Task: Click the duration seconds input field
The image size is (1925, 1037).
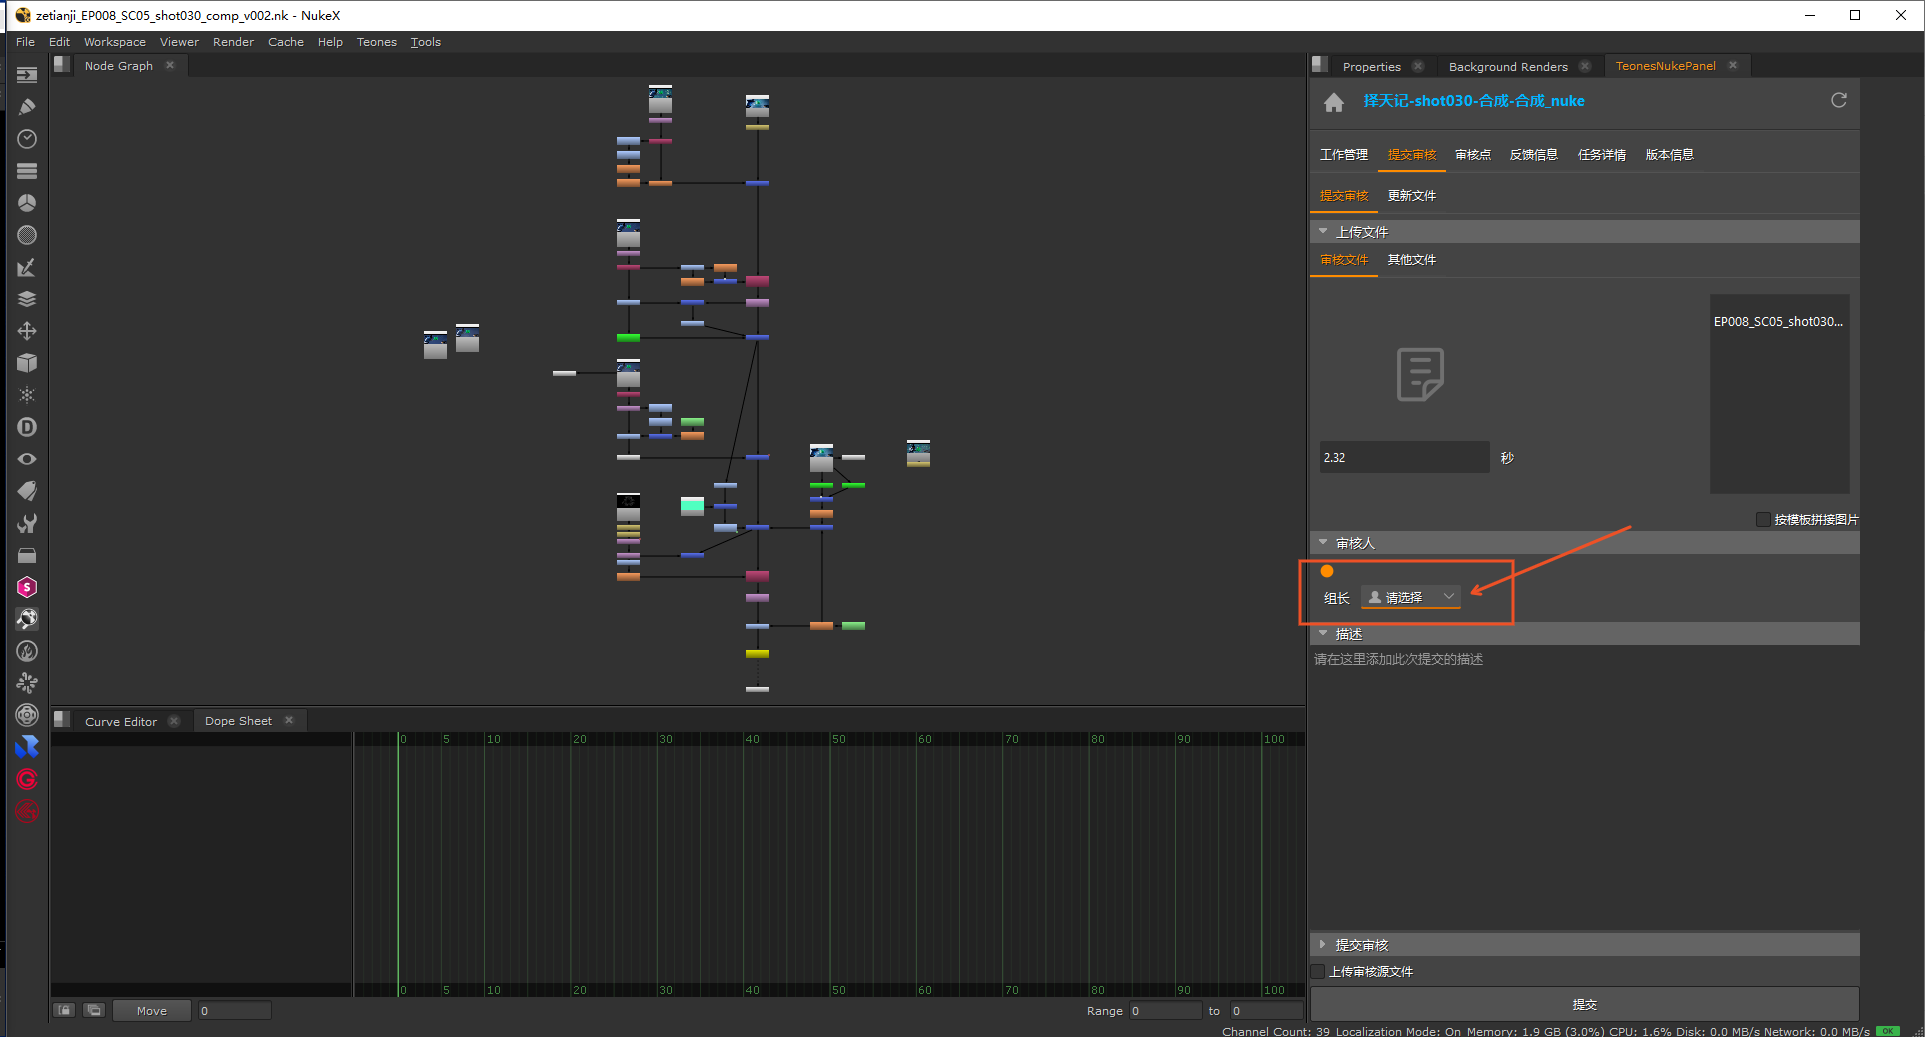Action: [x=1403, y=457]
